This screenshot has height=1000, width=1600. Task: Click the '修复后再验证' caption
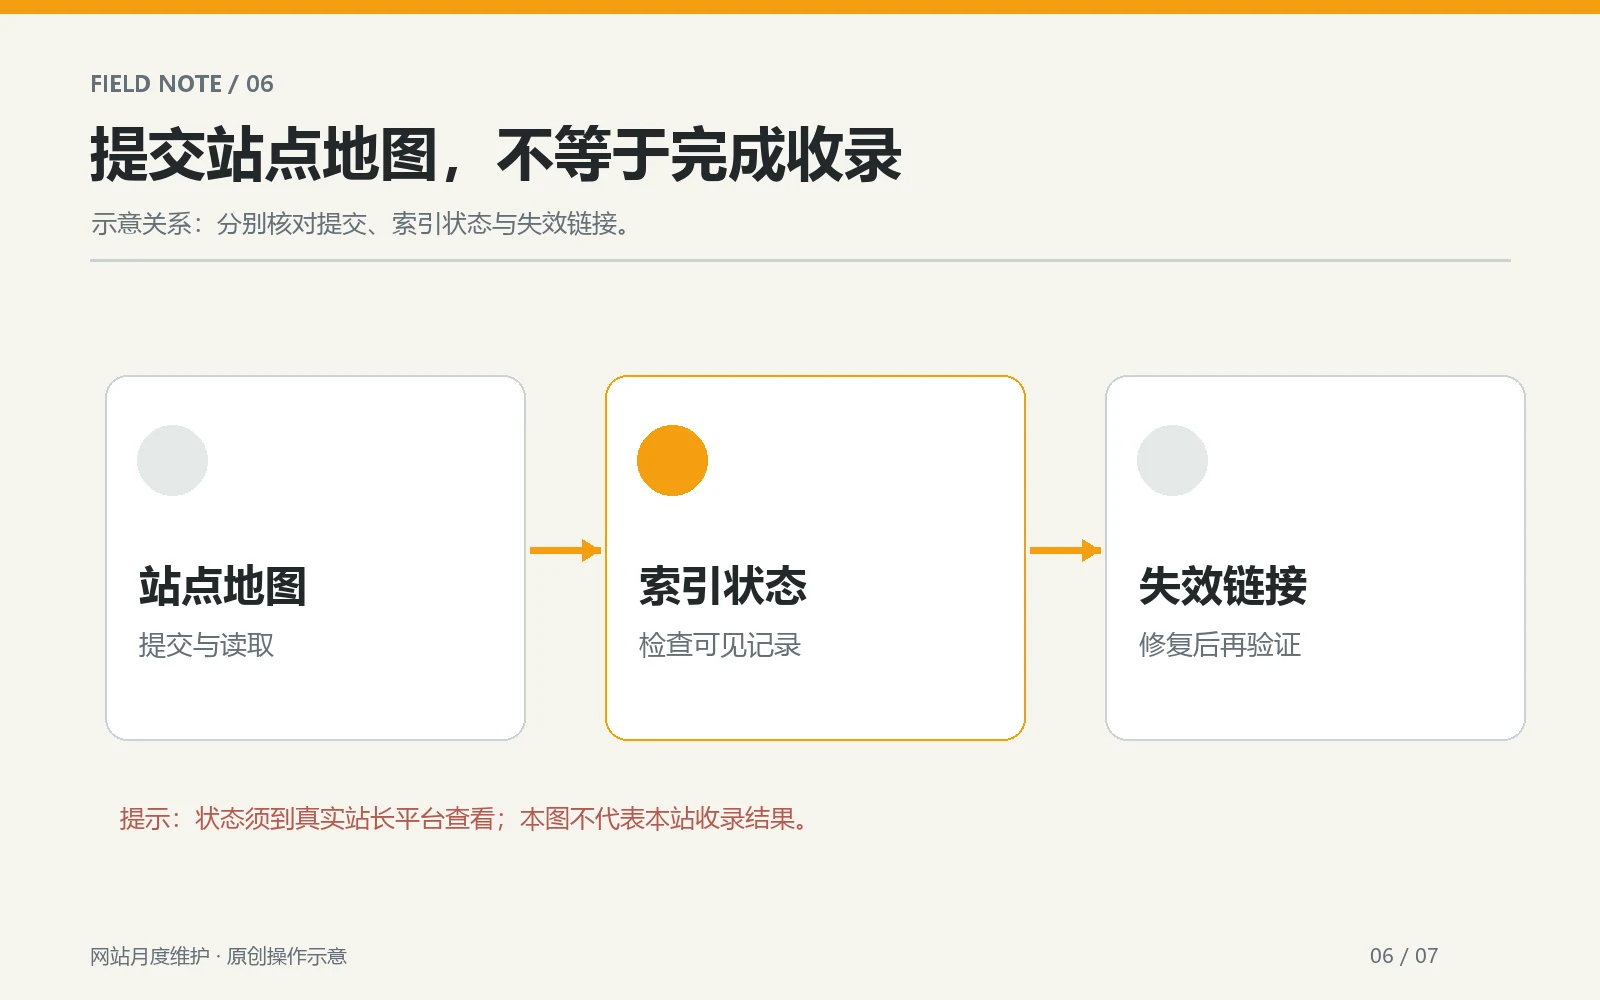tap(1220, 645)
